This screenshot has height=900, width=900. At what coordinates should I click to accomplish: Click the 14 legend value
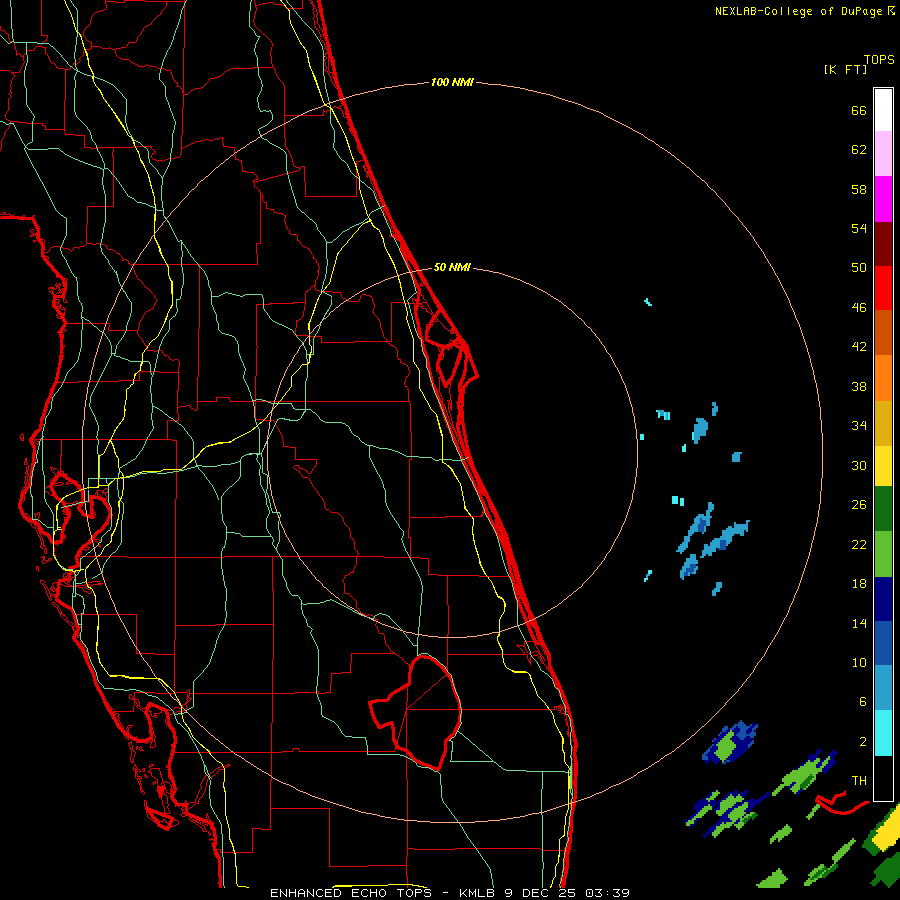(859, 623)
